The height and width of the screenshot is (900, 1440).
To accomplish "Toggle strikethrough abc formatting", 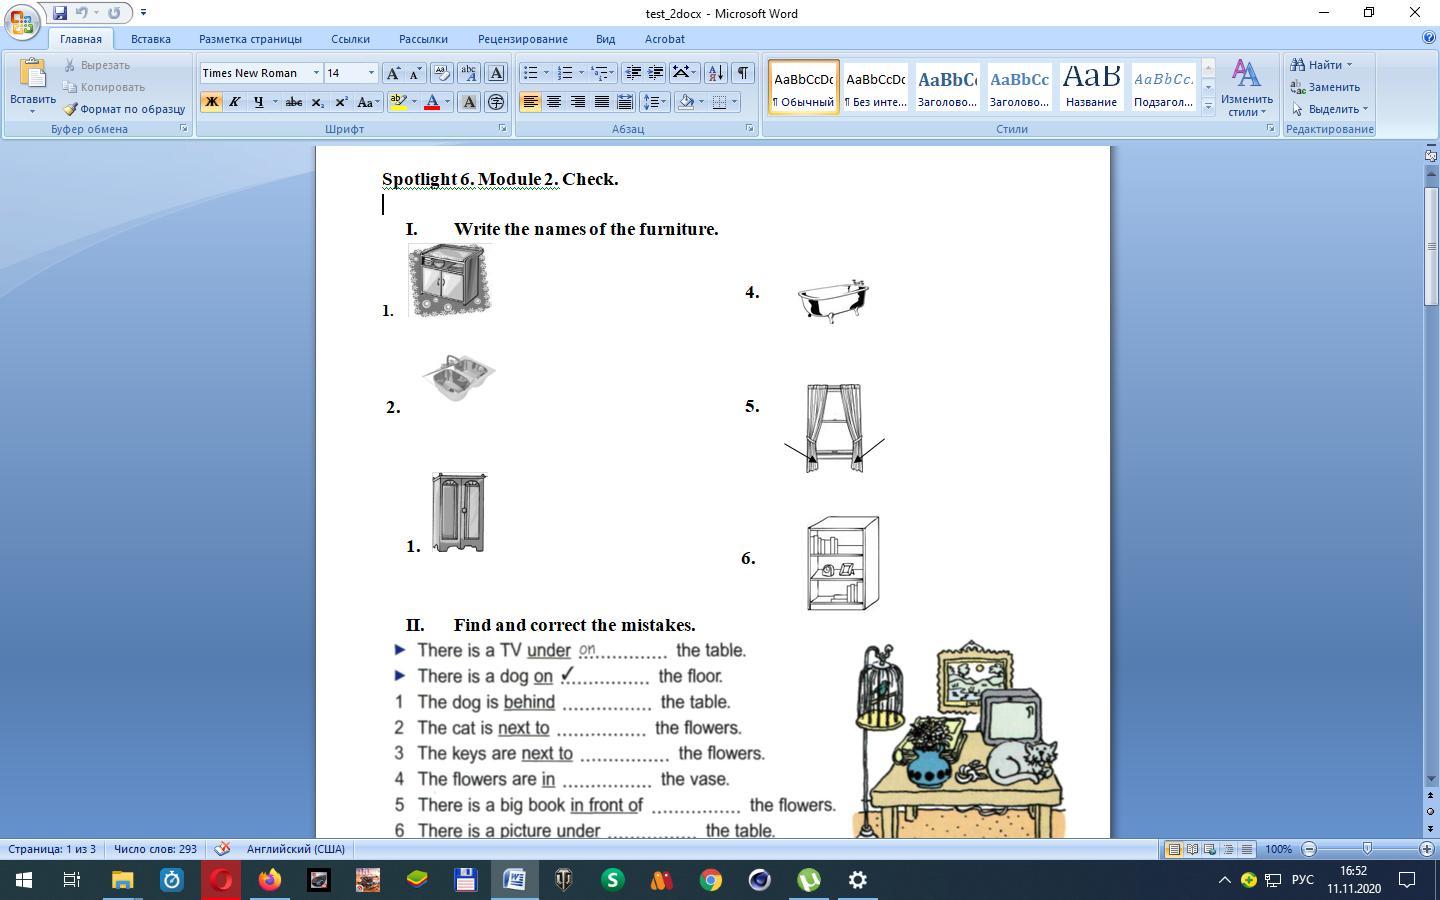I will pos(294,102).
